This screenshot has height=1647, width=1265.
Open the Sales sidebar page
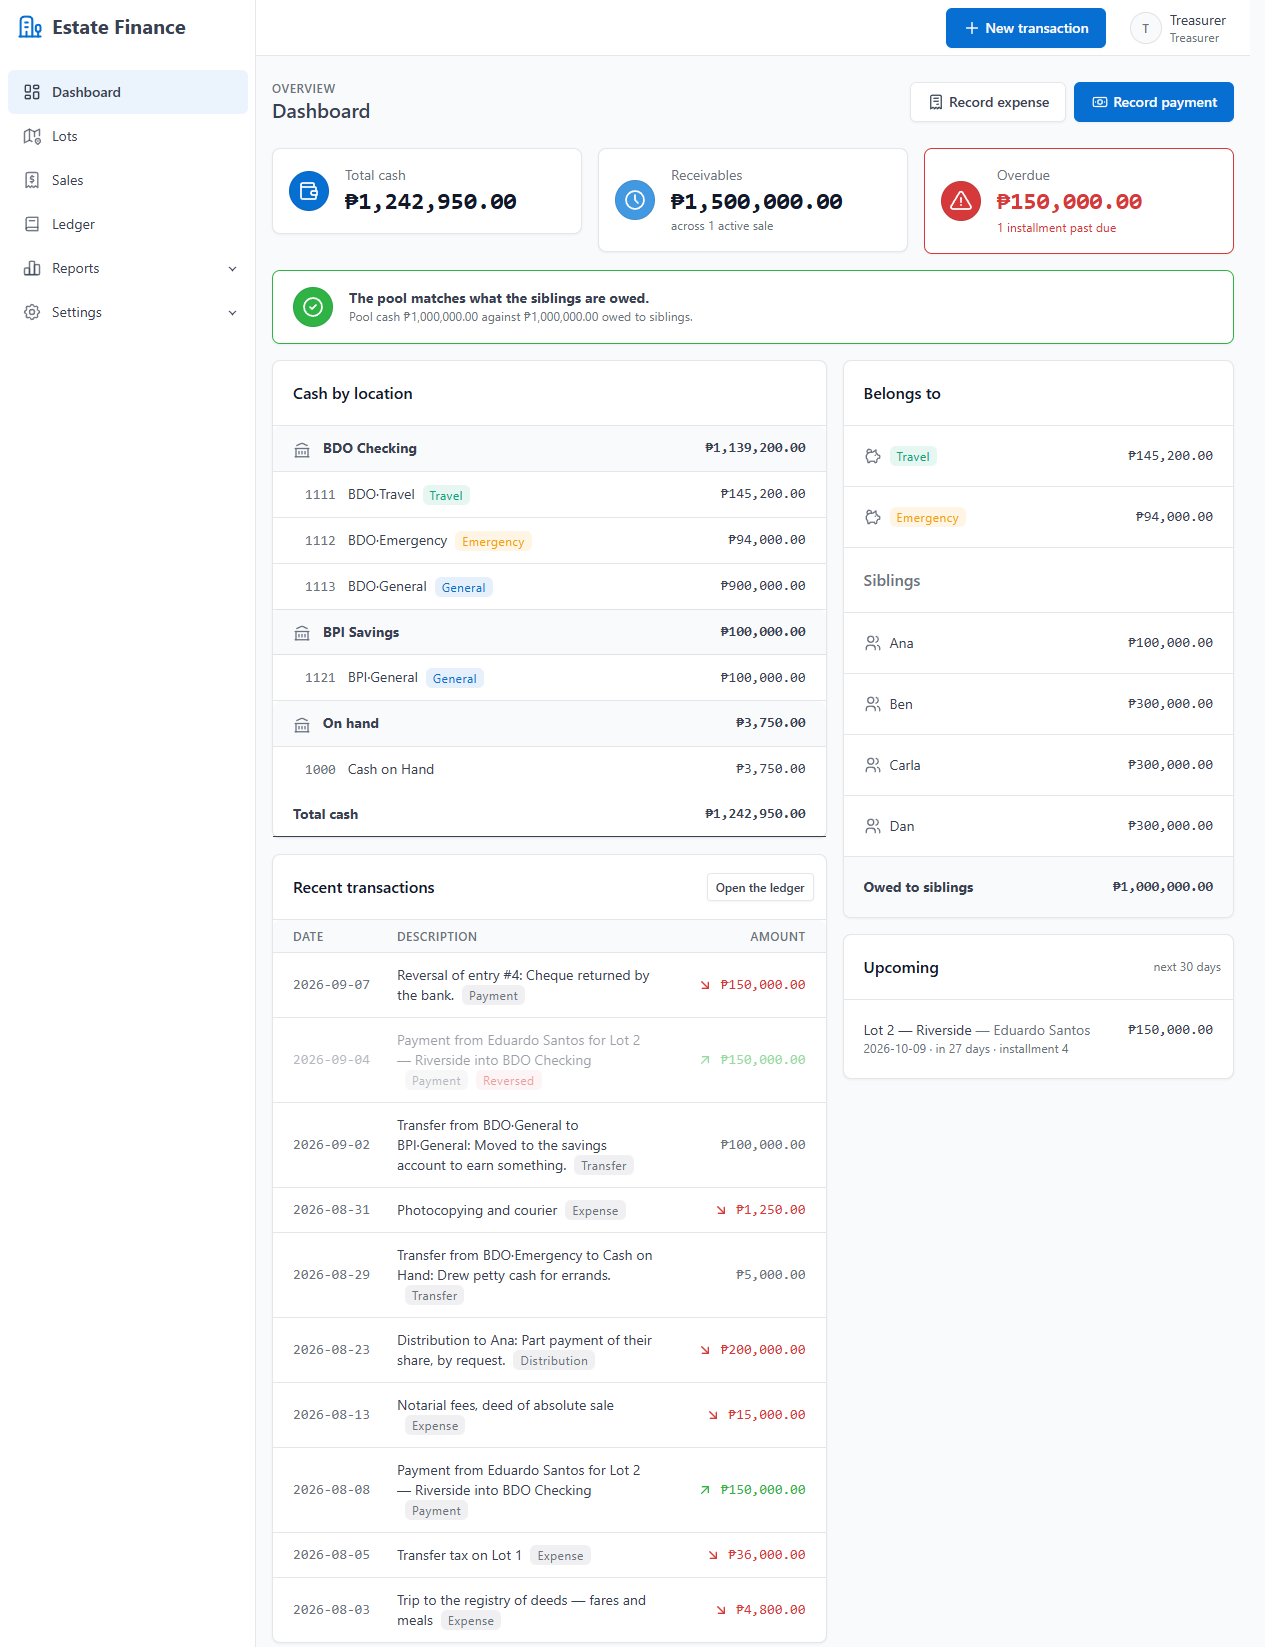128,180
